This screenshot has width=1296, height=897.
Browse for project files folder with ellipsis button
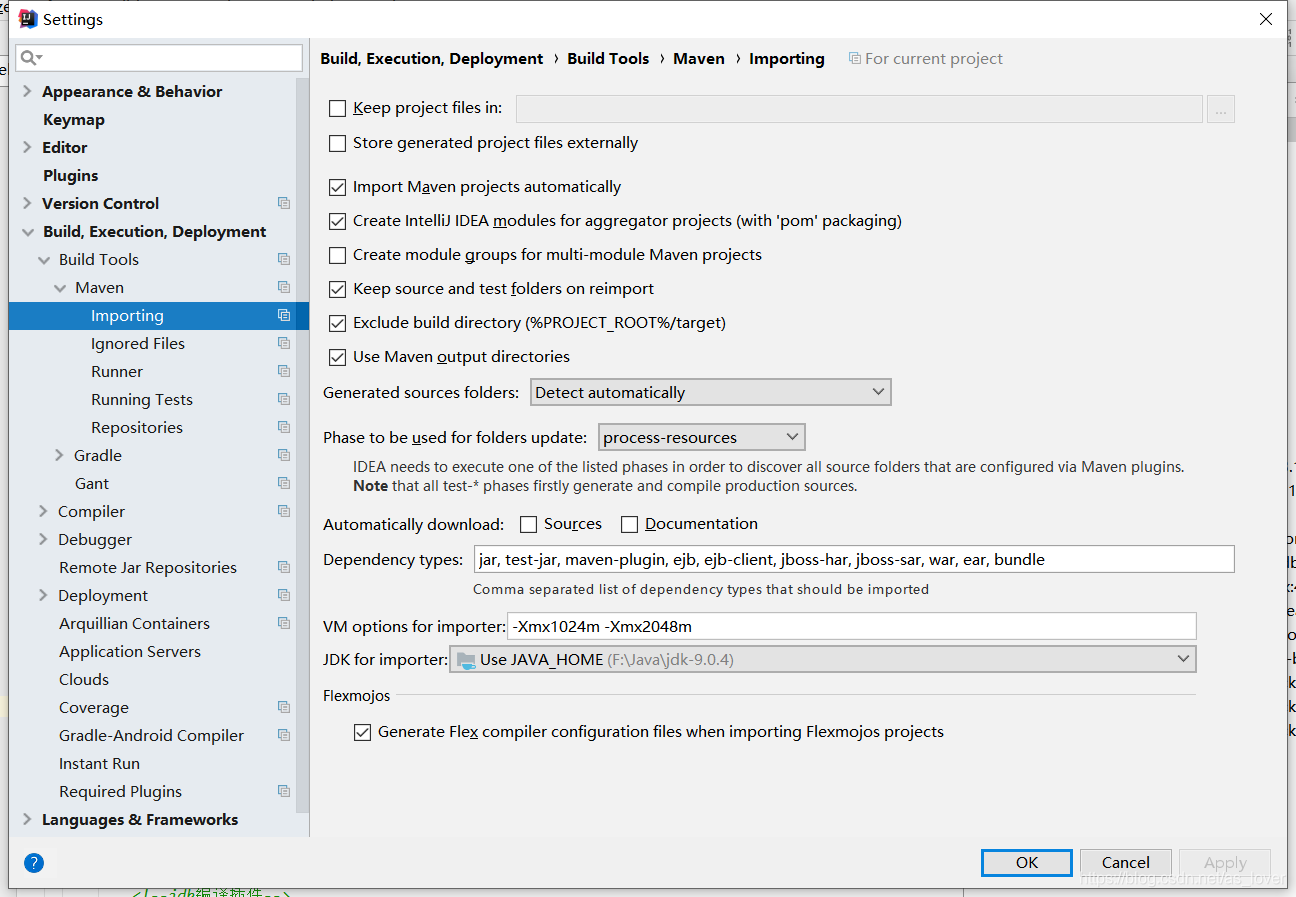click(1221, 109)
